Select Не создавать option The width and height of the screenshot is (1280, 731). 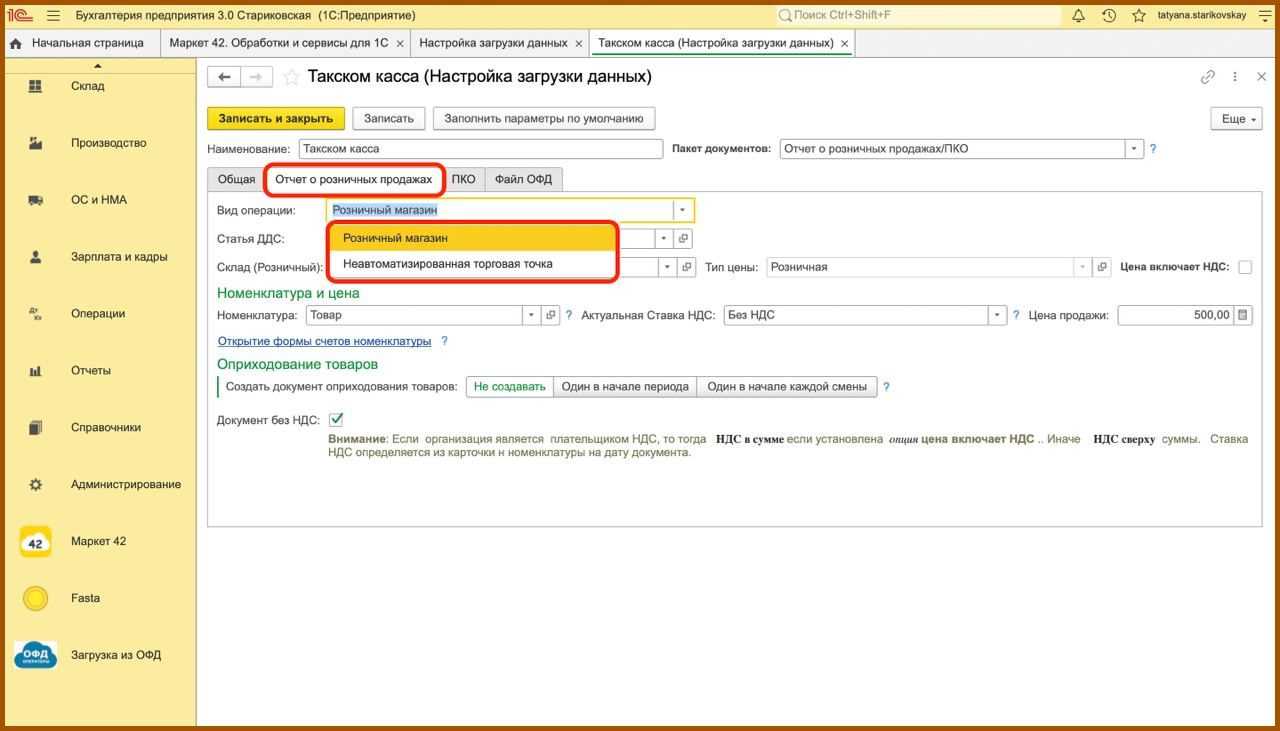[510, 387]
